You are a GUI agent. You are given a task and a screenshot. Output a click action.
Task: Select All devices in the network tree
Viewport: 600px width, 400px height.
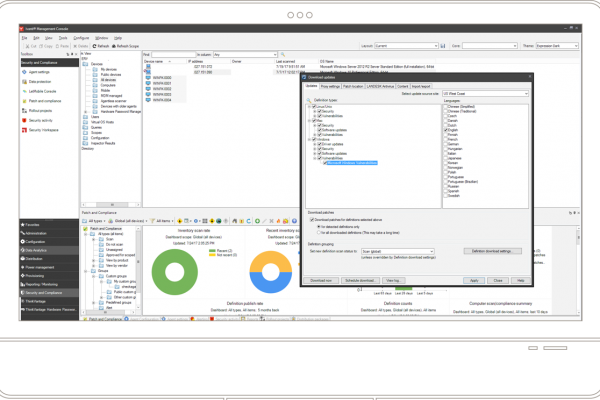point(108,80)
